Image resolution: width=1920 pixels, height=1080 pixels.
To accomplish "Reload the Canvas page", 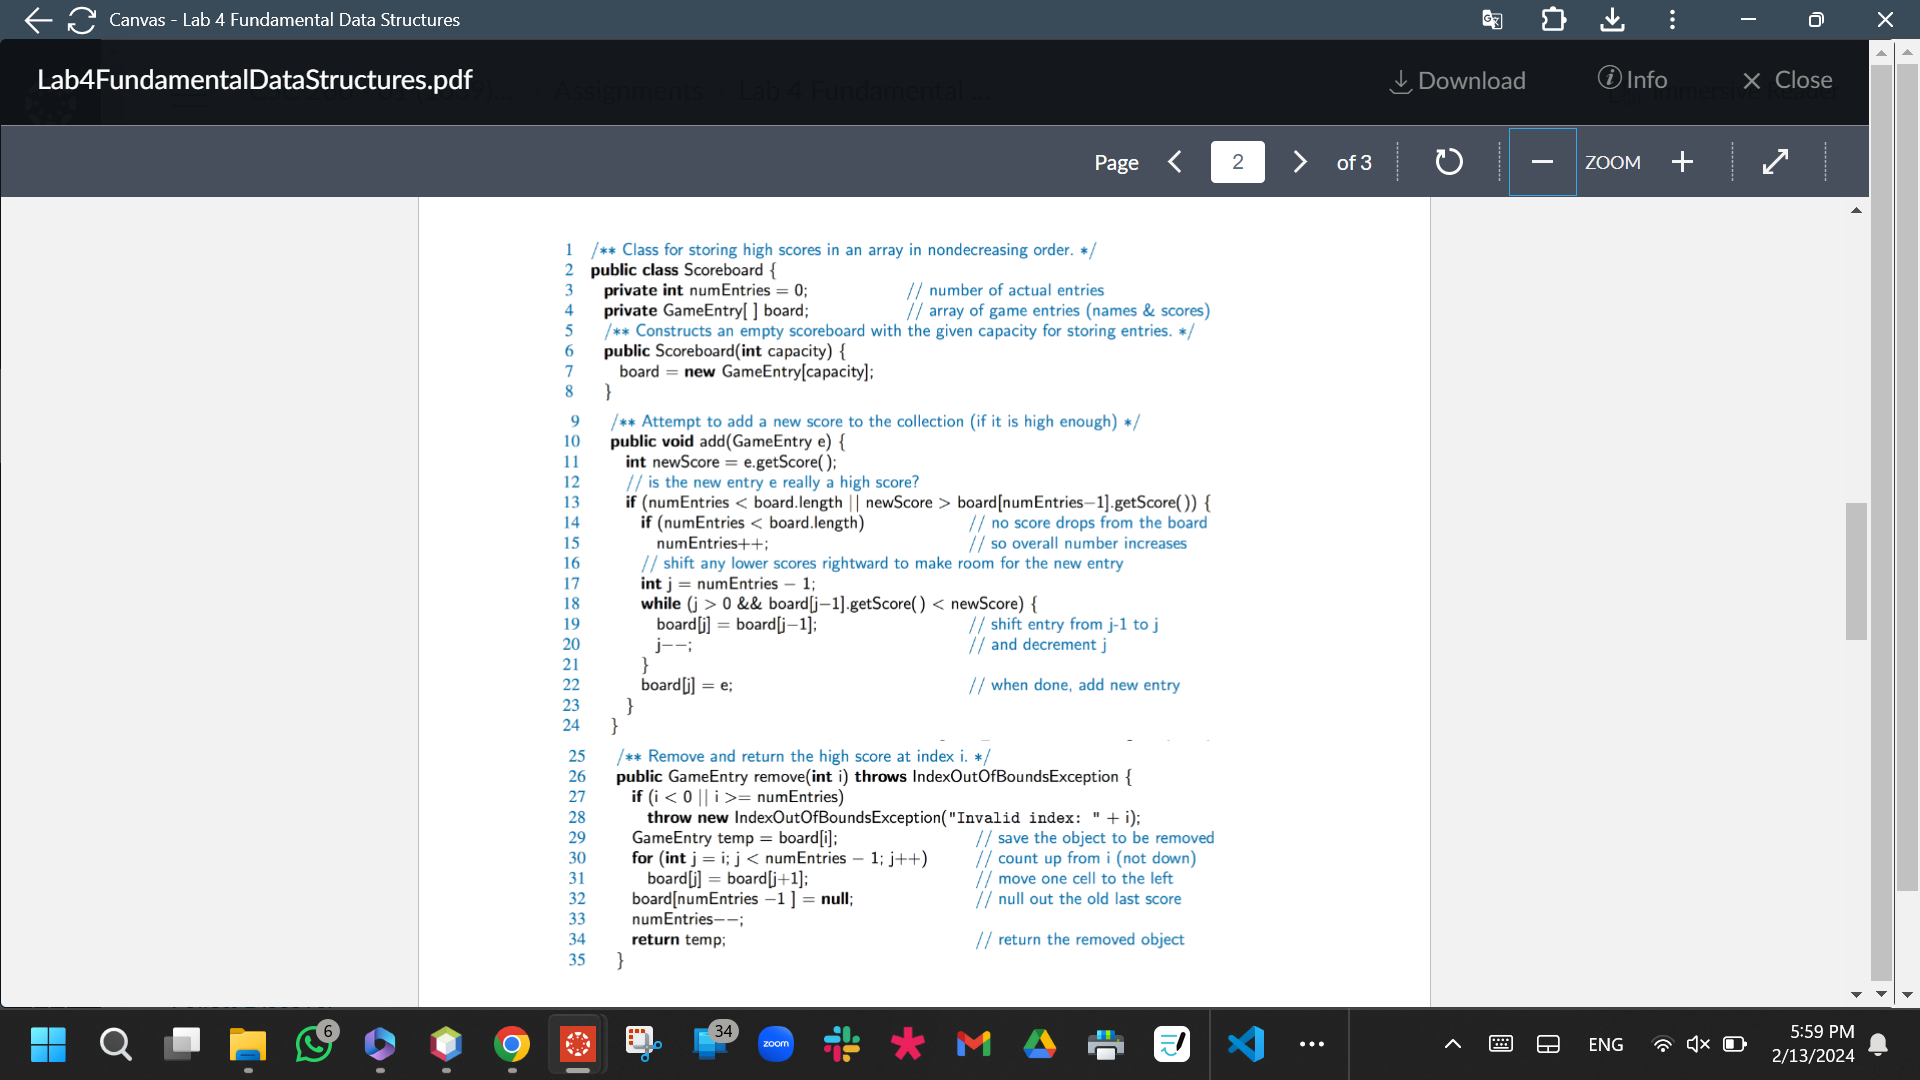I will tap(81, 19).
